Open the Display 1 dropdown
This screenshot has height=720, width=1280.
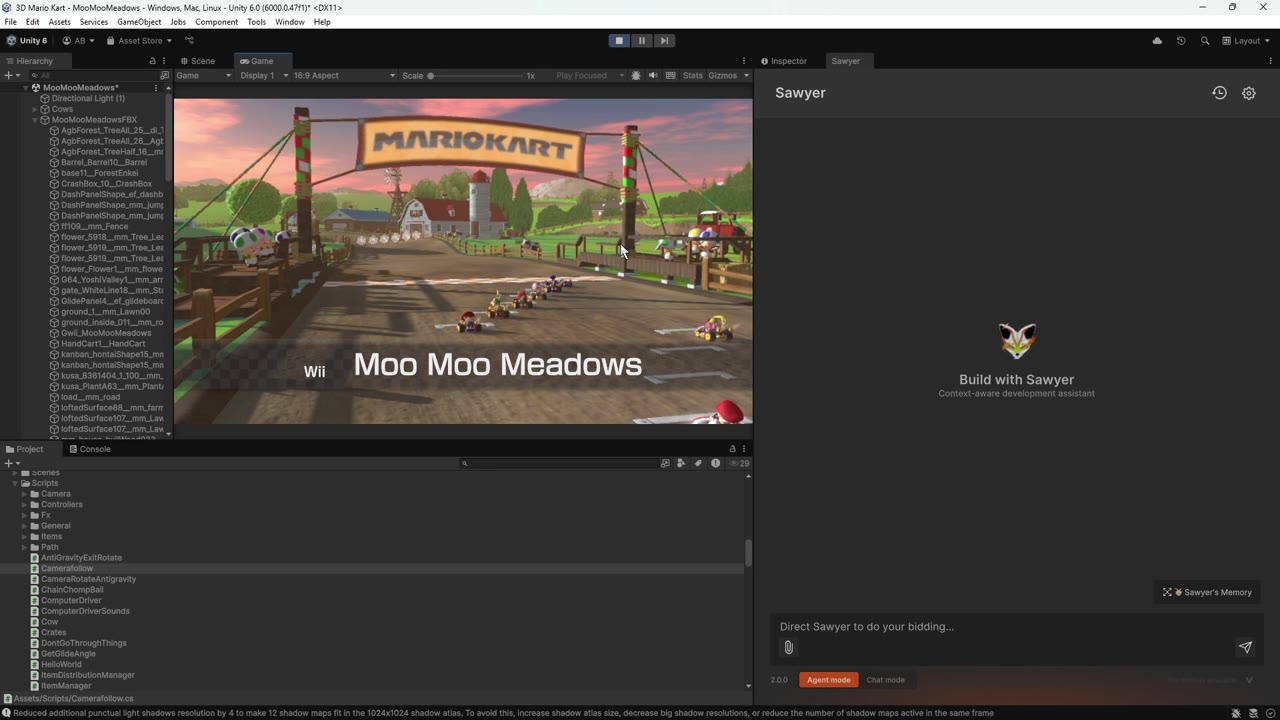(x=264, y=76)
